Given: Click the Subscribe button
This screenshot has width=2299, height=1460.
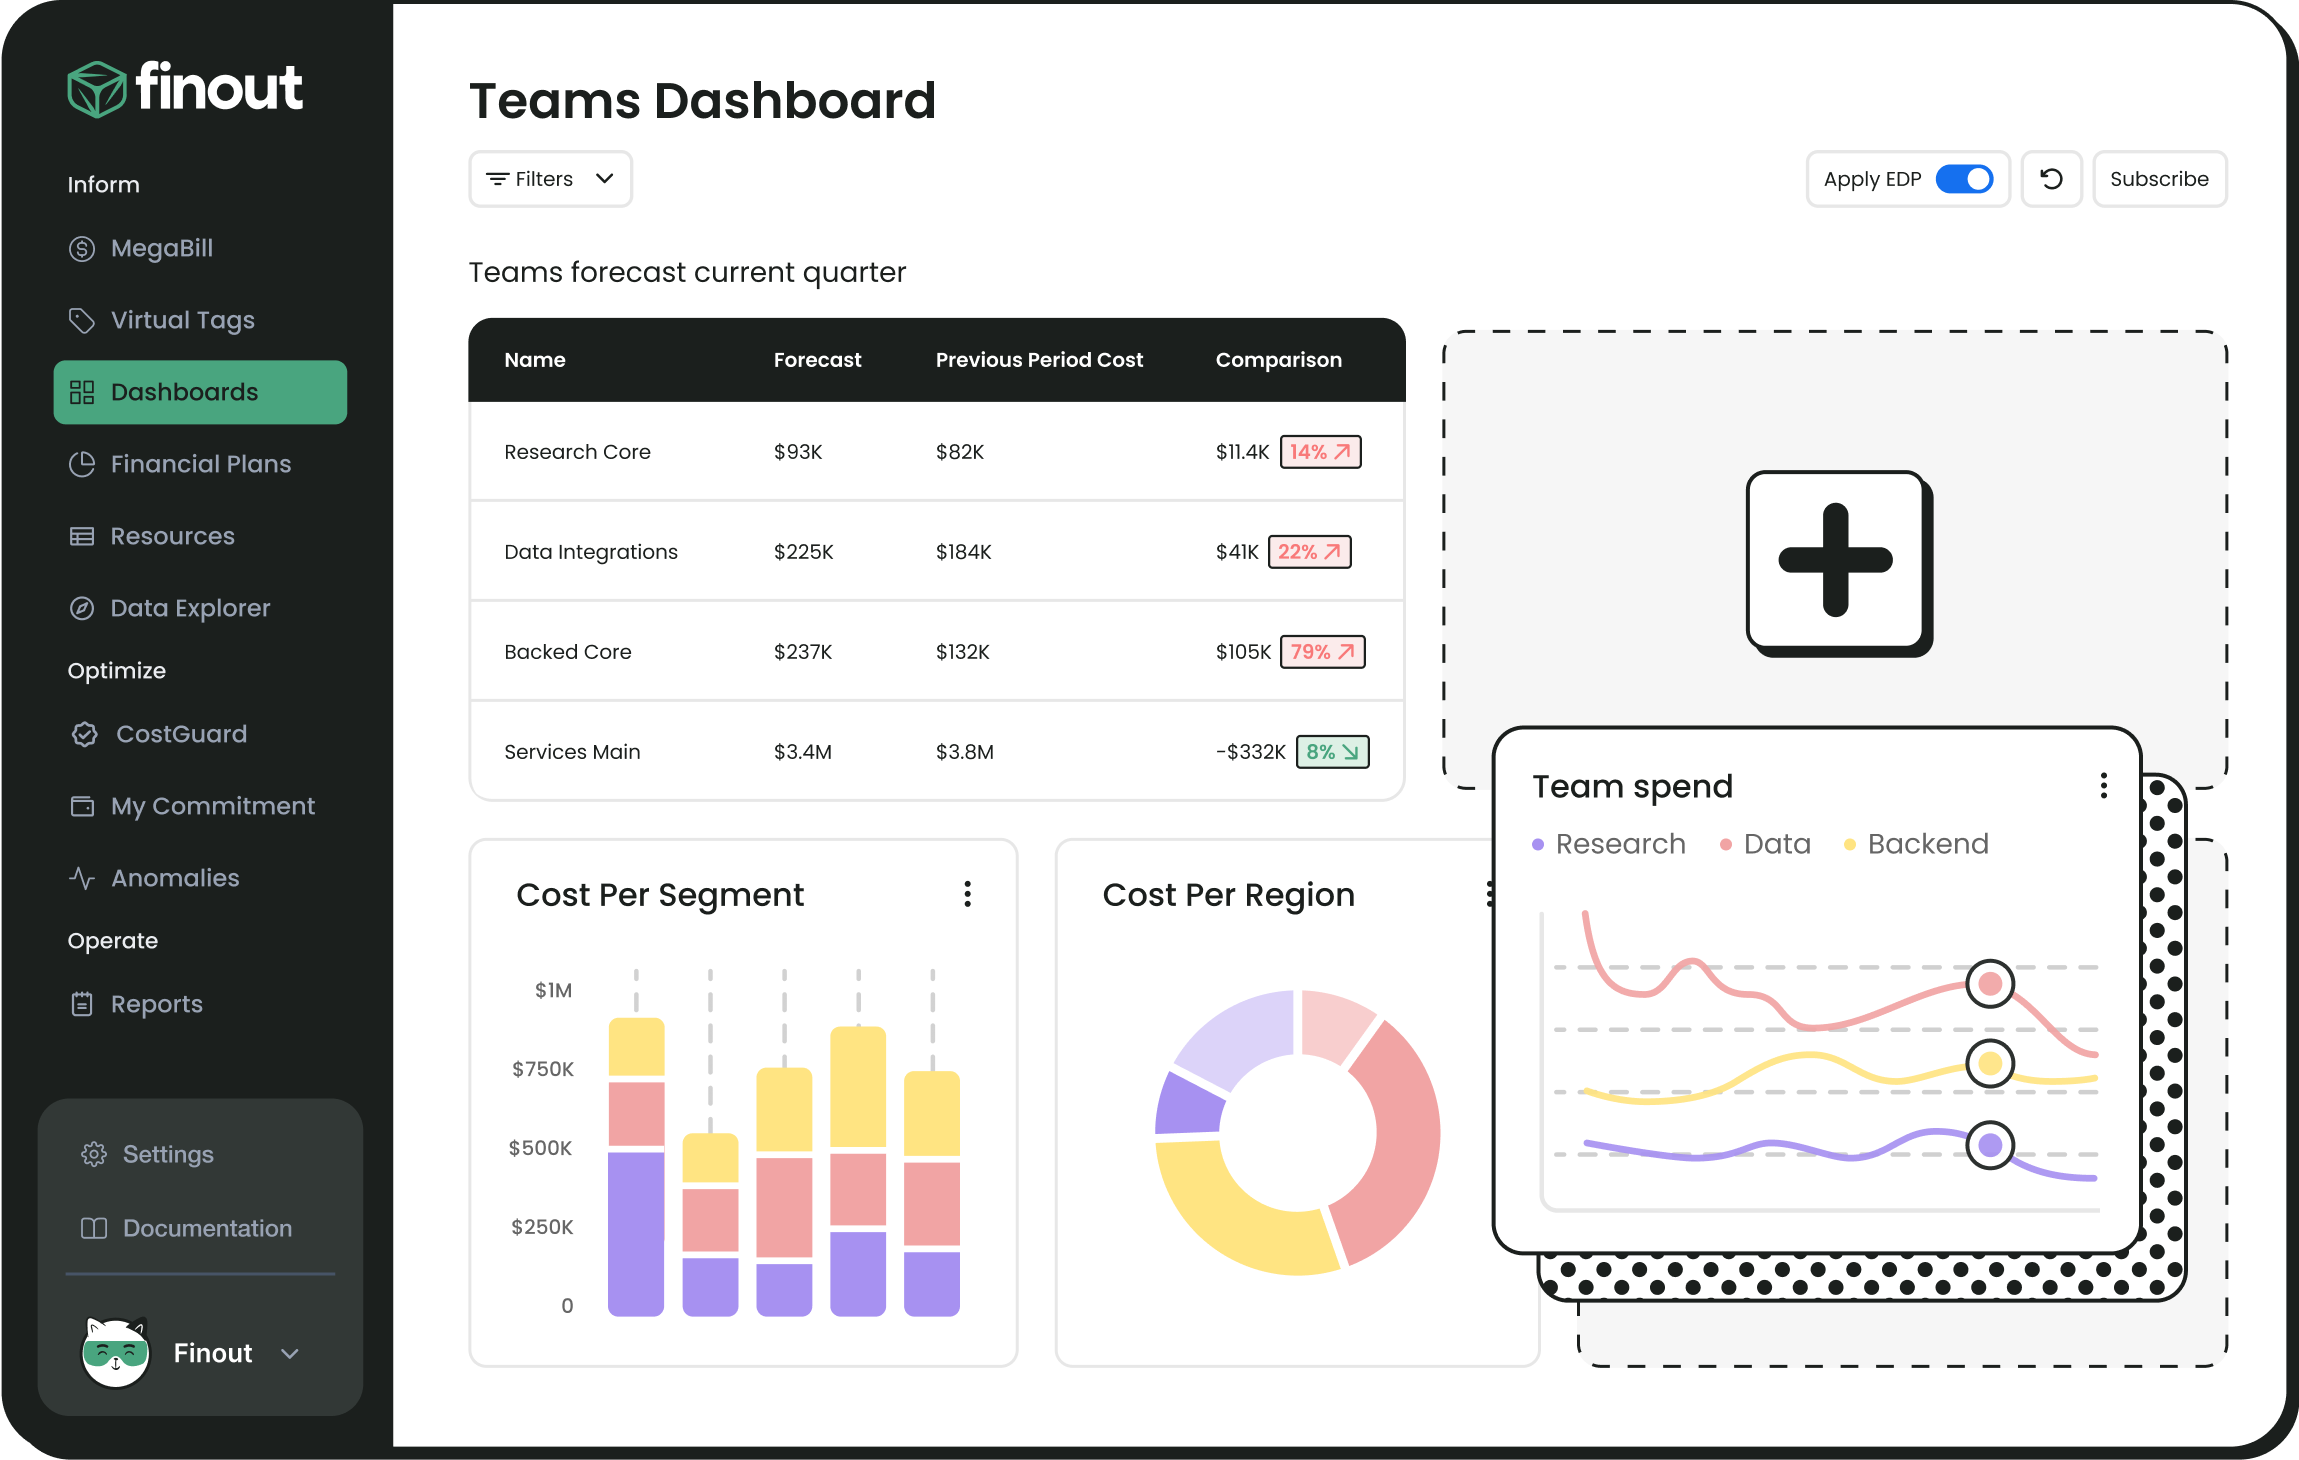Looking at the screenshot, I should pos(2159,178).
